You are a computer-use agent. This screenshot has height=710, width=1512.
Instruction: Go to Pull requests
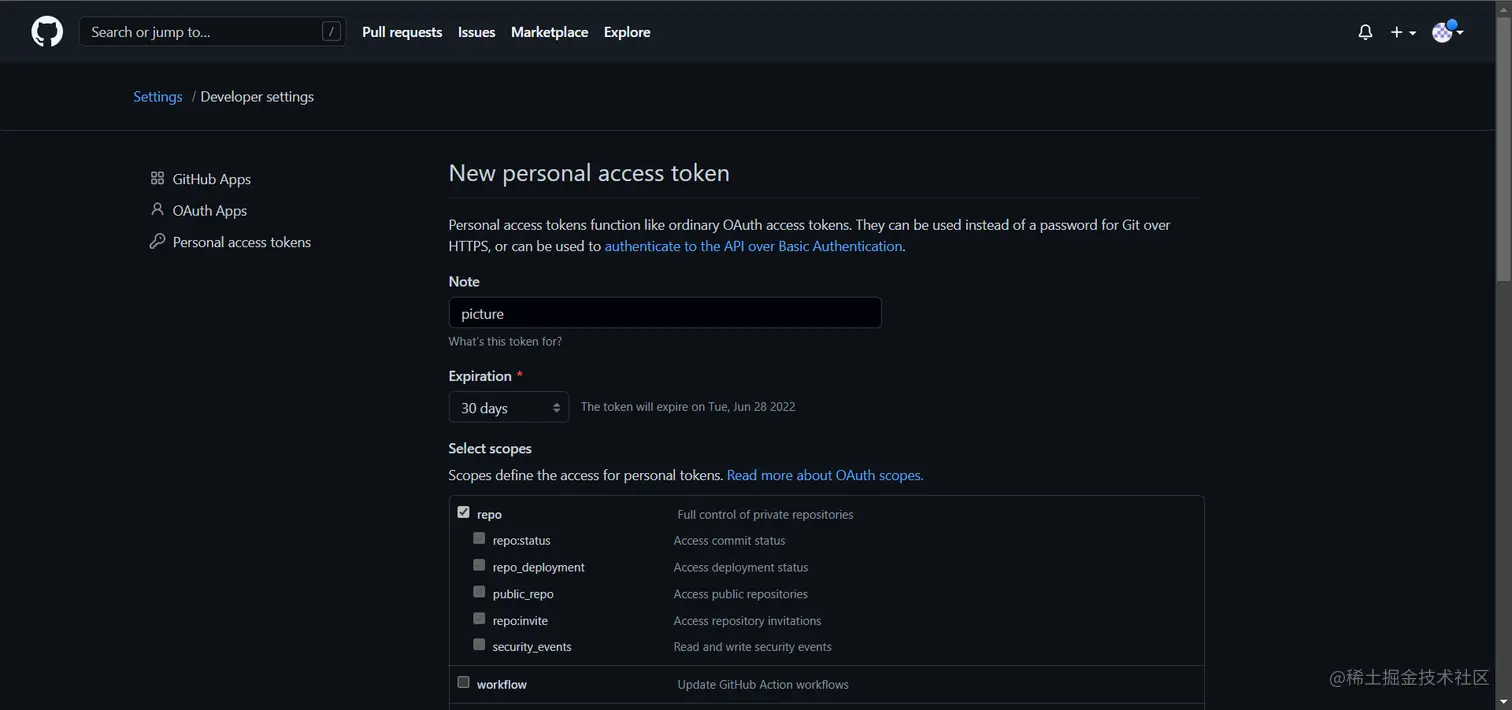click(402, 32)
